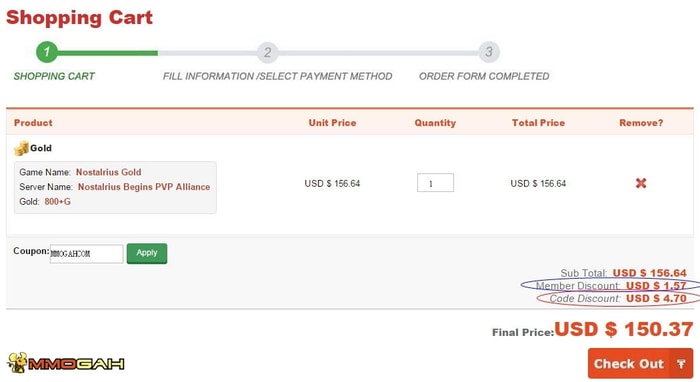Click the Final Price amount

click(624, 329)
